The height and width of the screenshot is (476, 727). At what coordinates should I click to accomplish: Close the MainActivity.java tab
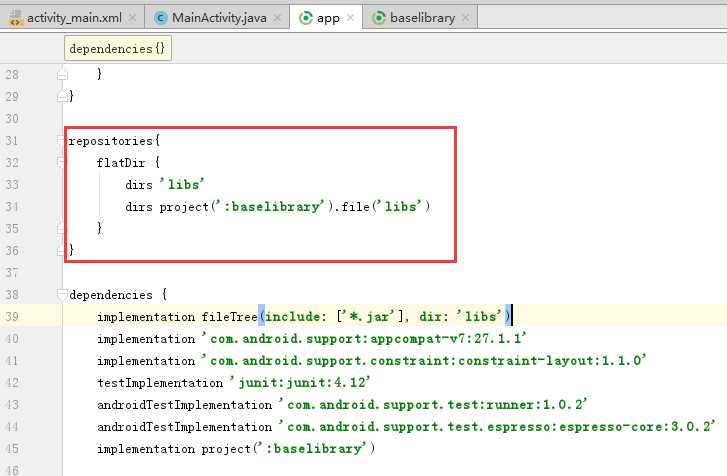tap(277, 18)
